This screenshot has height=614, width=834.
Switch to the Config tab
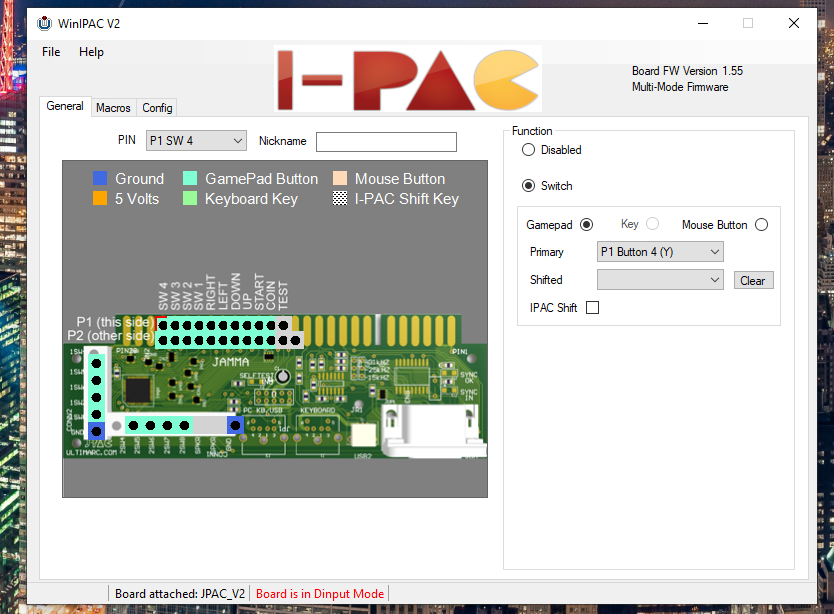pyautogui.click(x=157, y=108)
